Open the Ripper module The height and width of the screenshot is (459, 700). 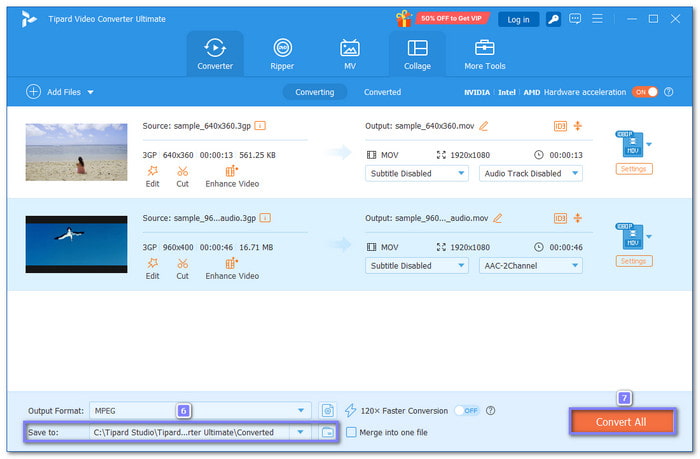[282, 54]
